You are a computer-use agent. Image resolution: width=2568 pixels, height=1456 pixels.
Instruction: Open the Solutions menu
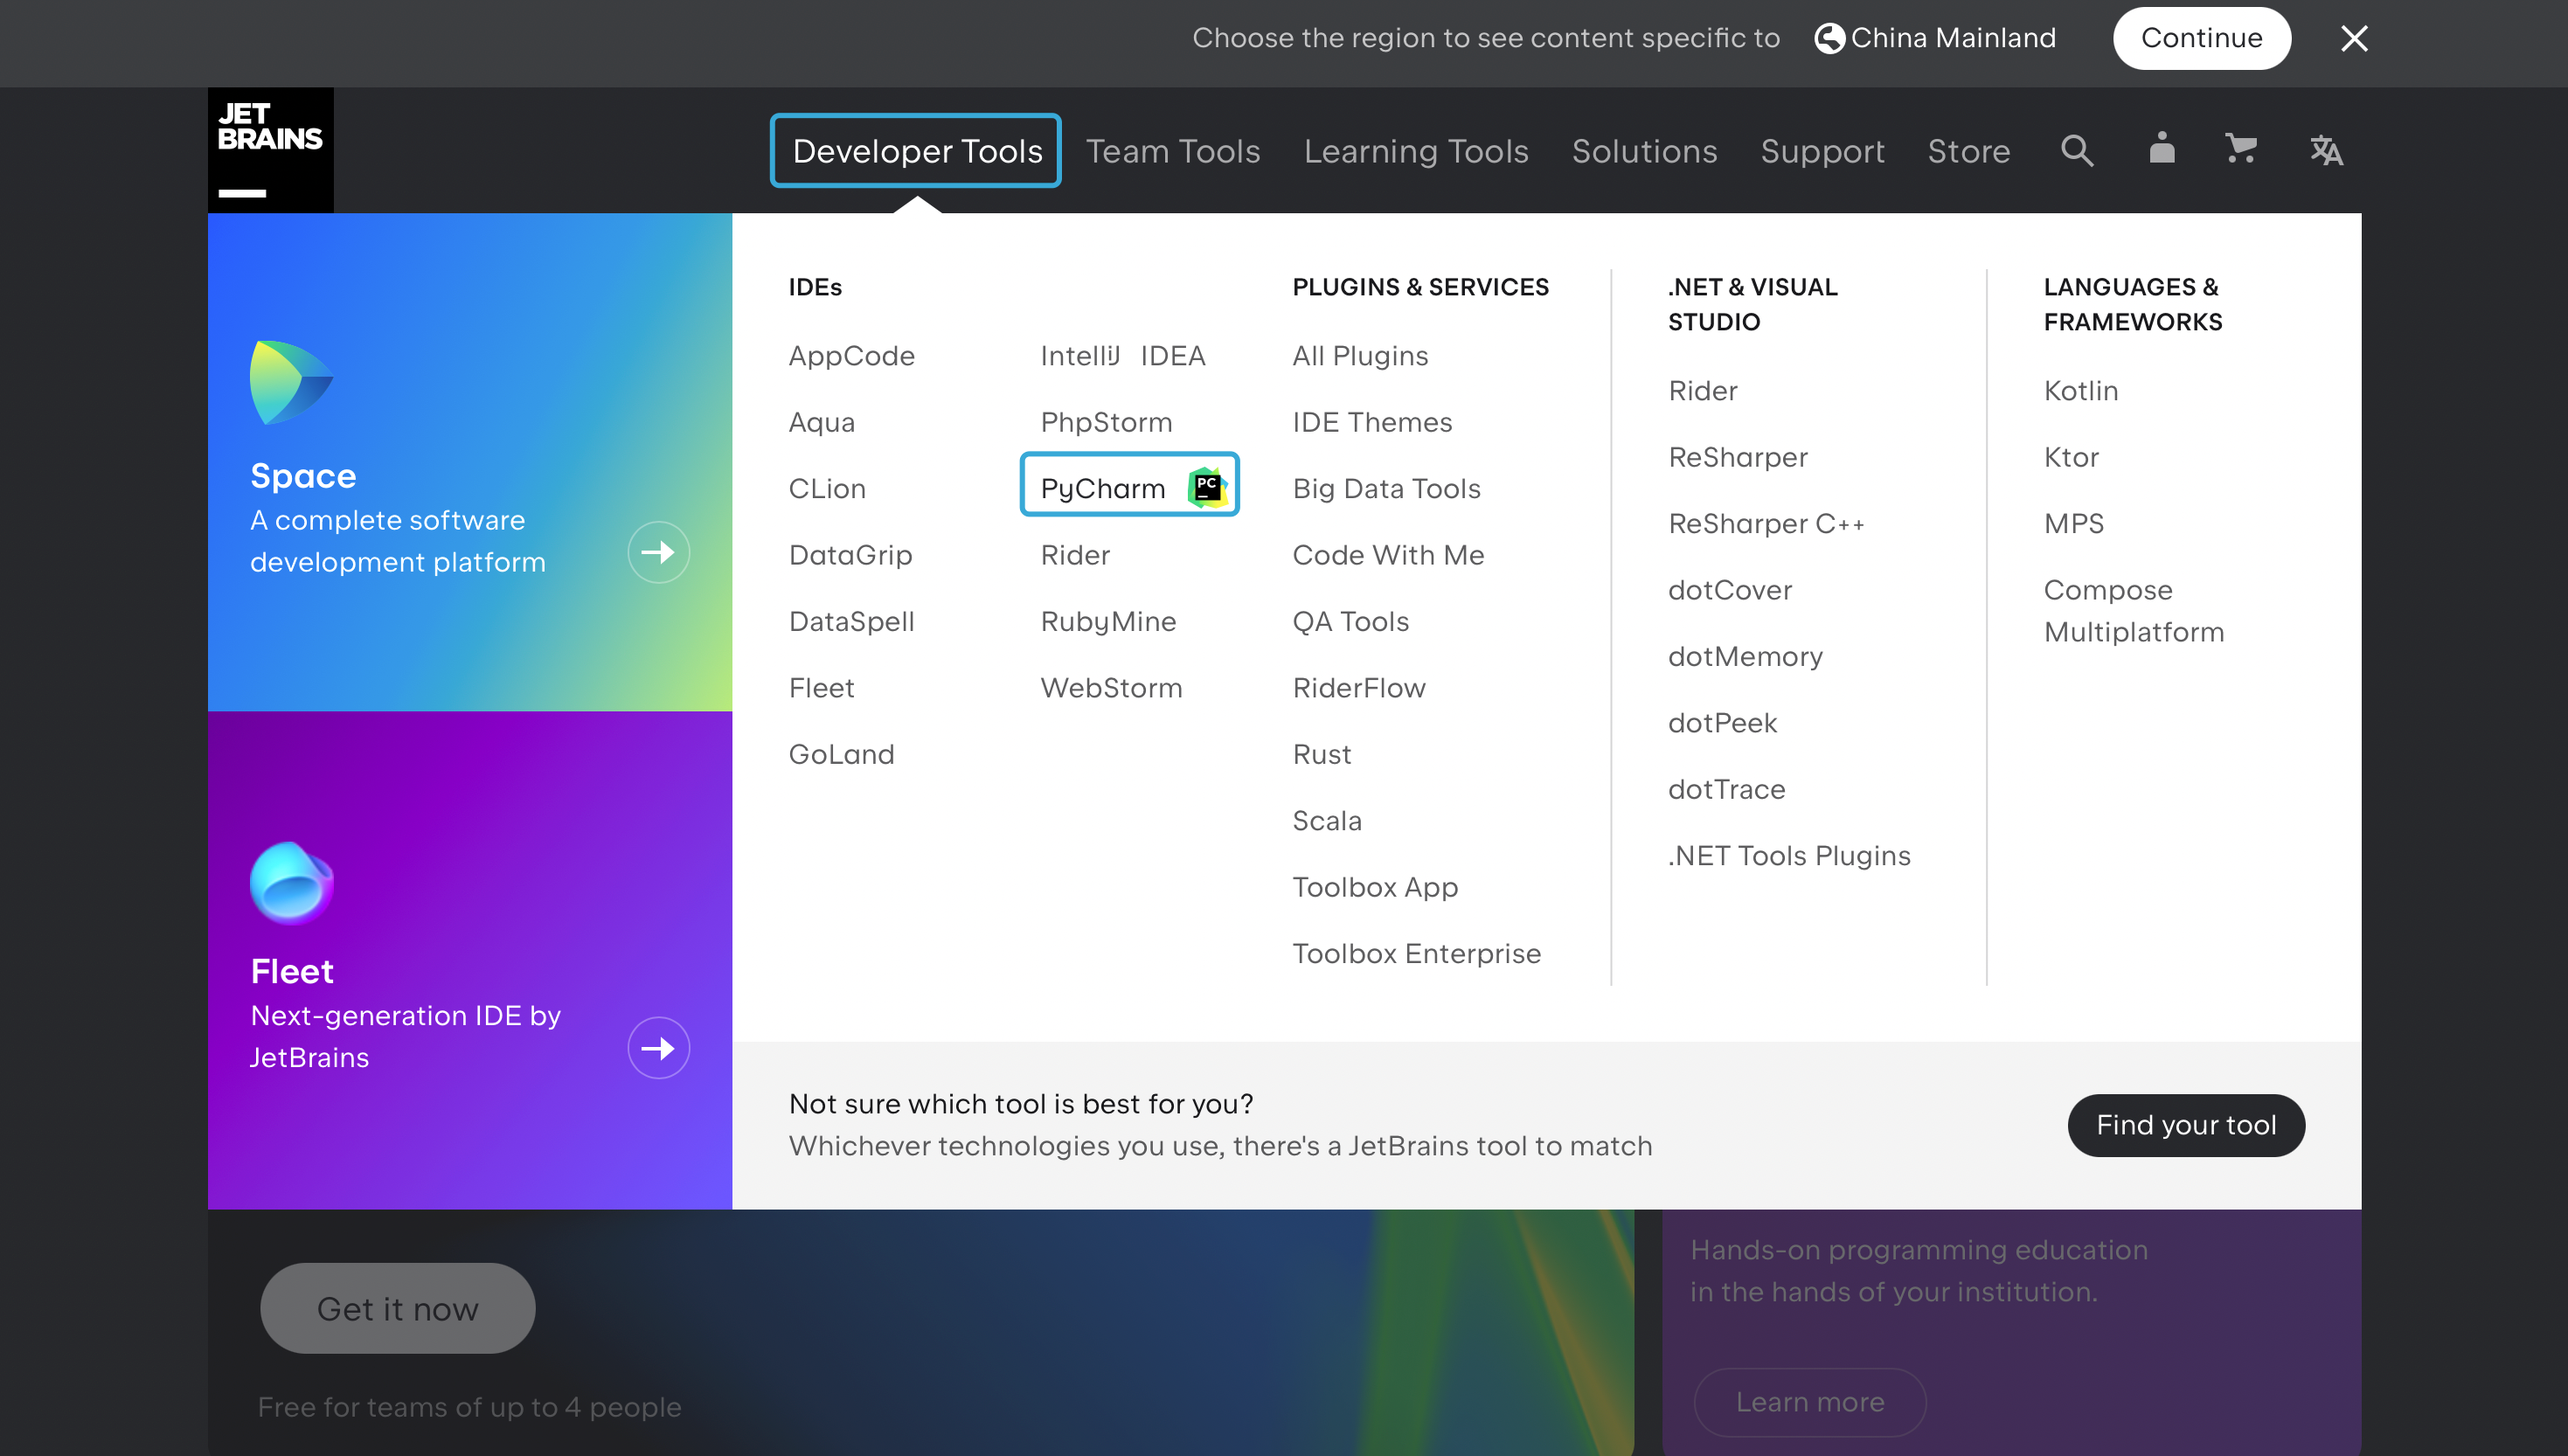[x=1644, y=151]
